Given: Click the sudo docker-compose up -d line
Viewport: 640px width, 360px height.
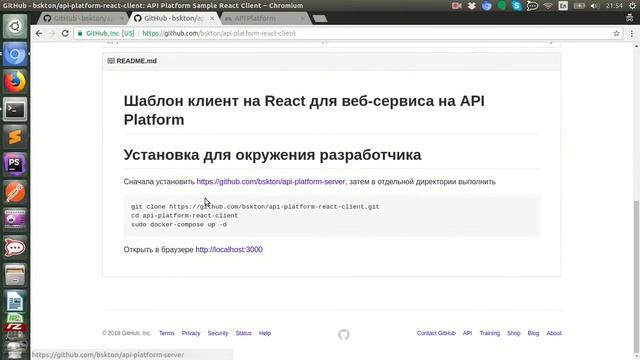Looking at the screenshot, I should click(179, 224).
